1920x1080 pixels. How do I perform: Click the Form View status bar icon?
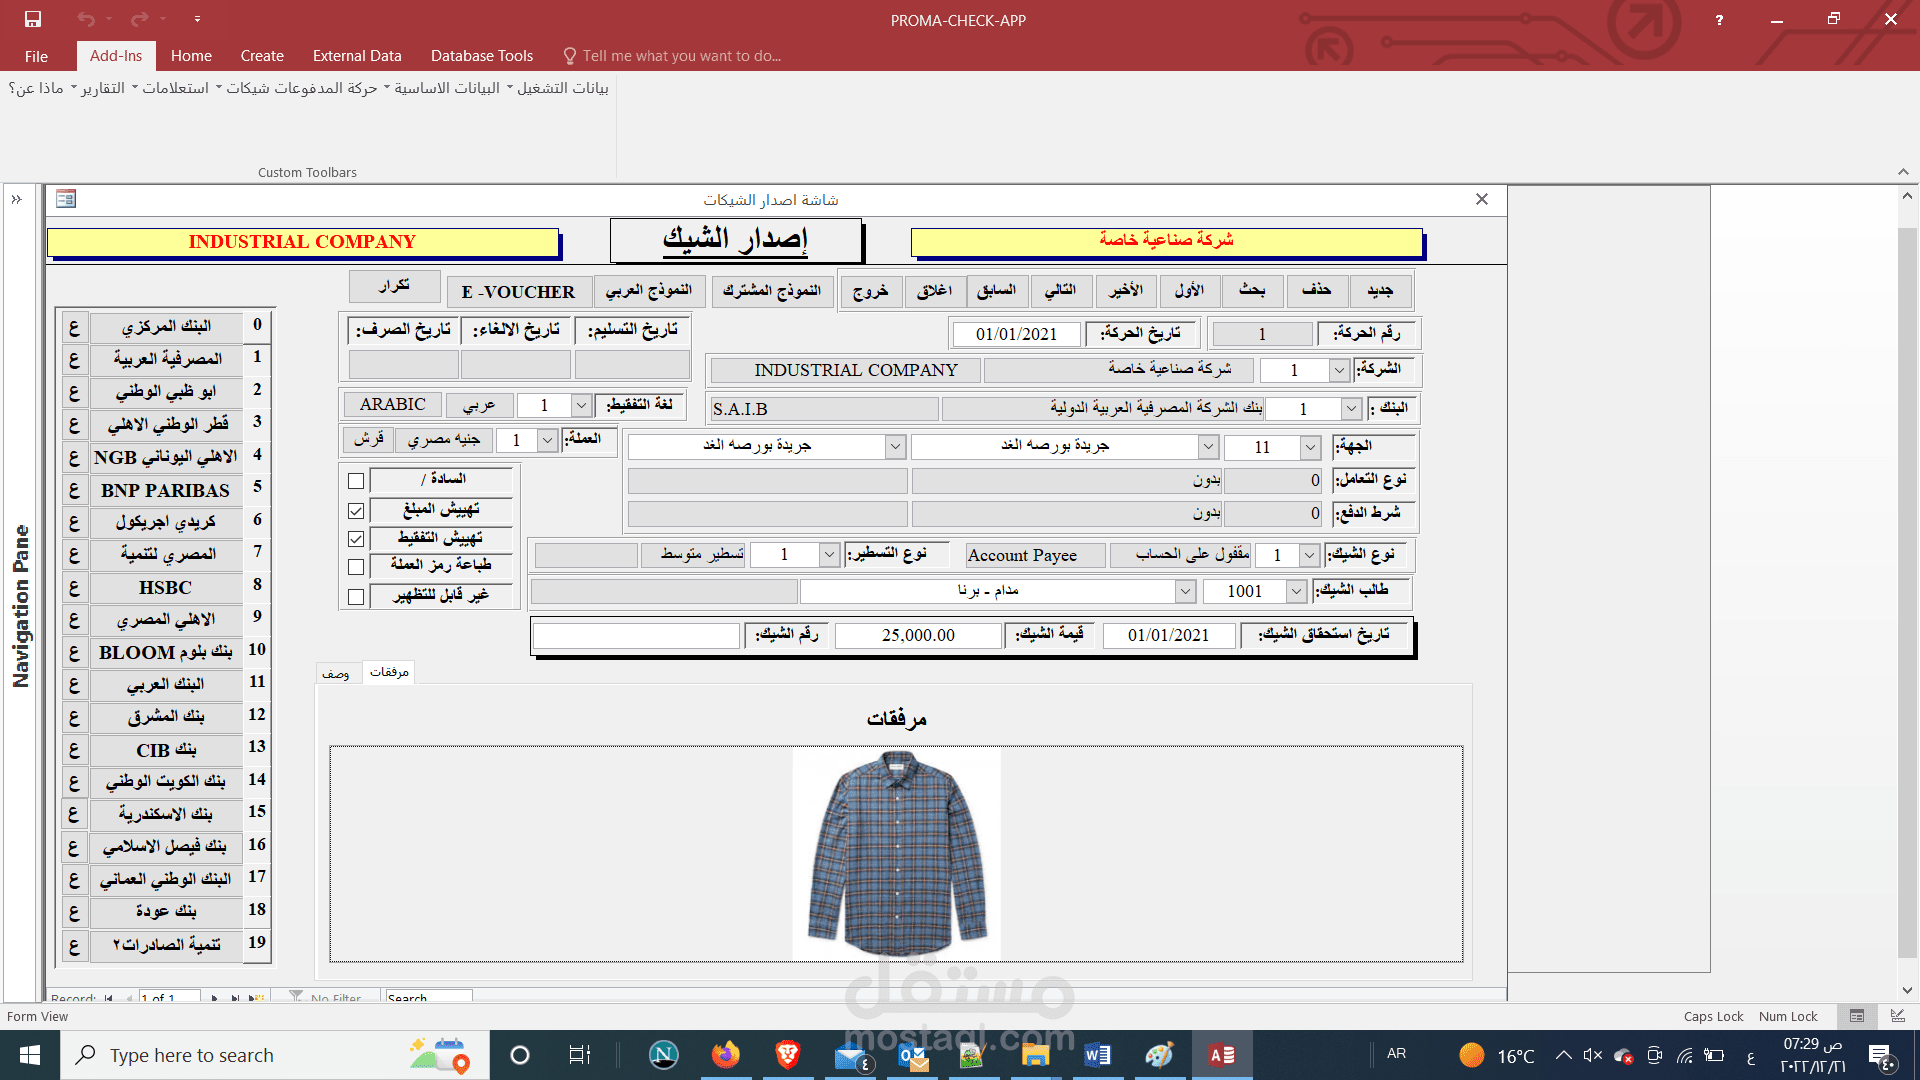[1857, 1016]
